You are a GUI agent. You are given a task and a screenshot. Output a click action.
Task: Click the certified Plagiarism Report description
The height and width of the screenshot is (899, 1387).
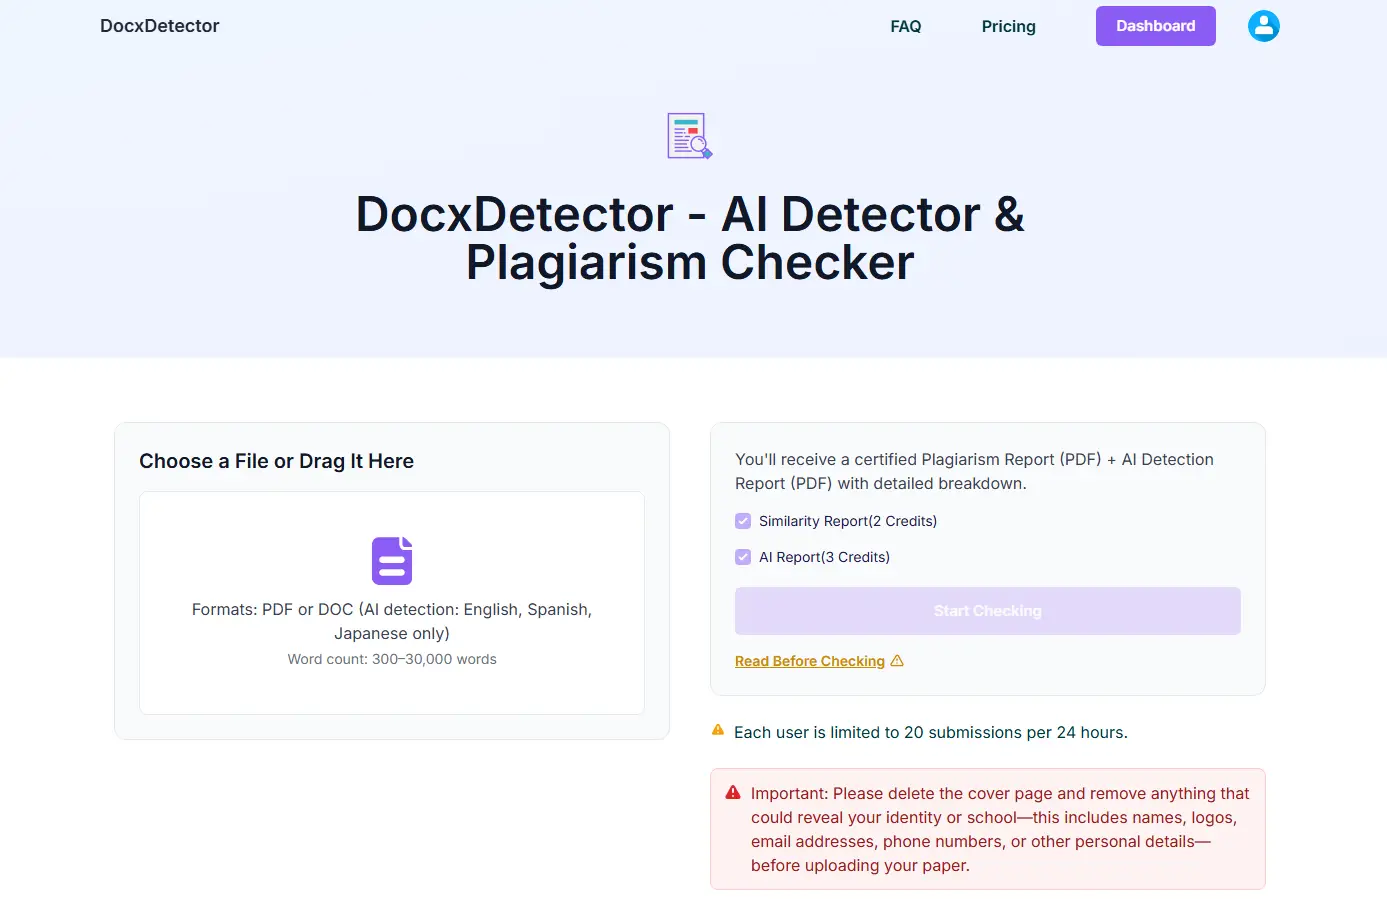click(974, 471)
